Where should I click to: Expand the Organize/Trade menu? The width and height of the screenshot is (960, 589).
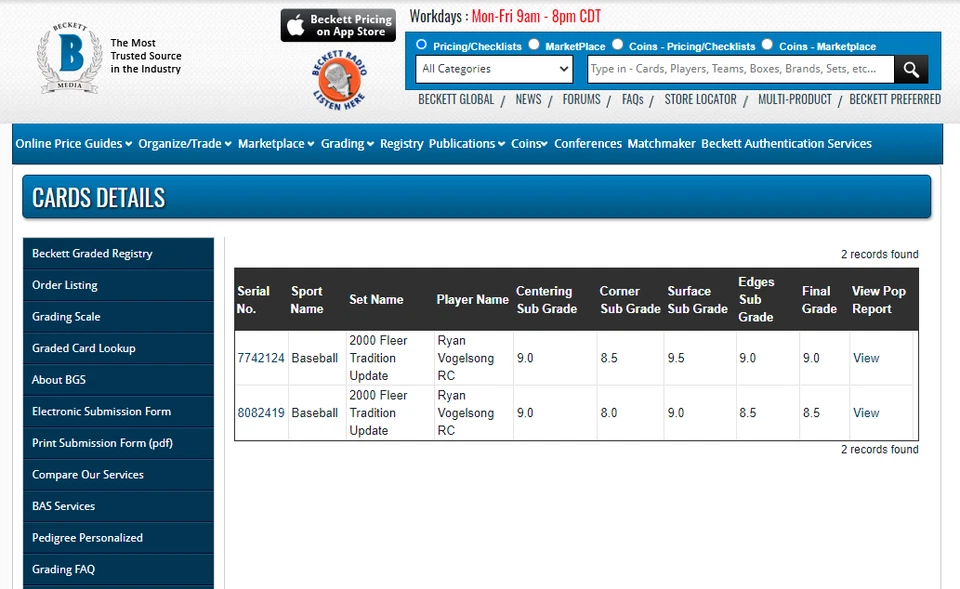185,144
